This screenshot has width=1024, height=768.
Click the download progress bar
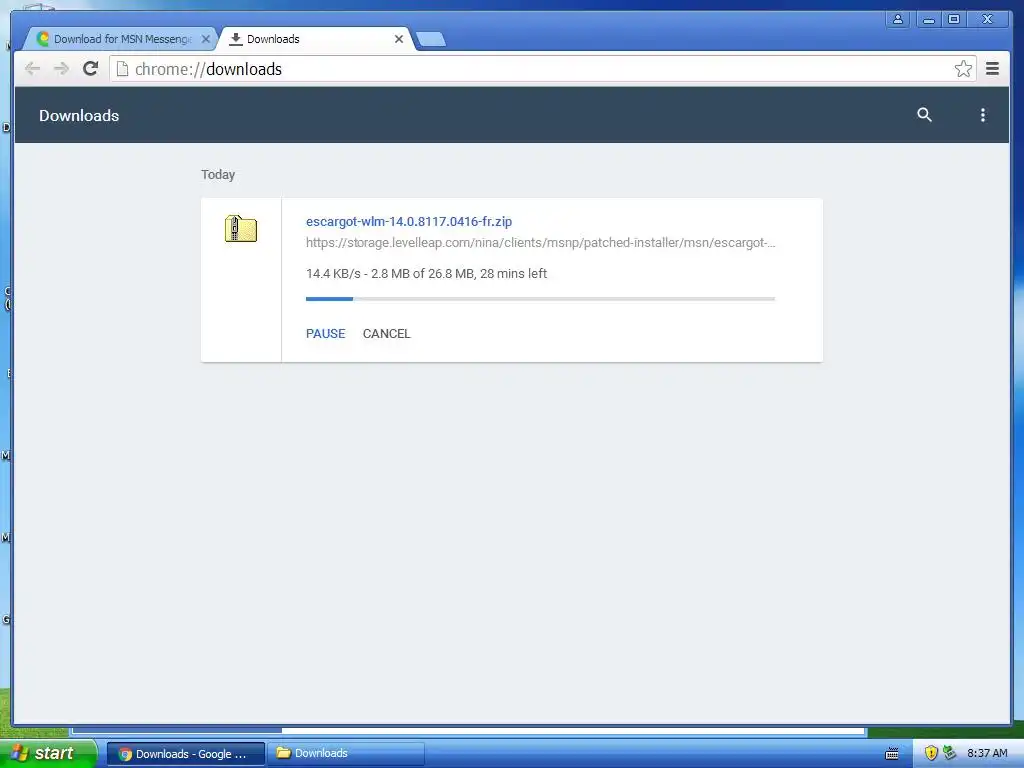[x=540, y=299]
